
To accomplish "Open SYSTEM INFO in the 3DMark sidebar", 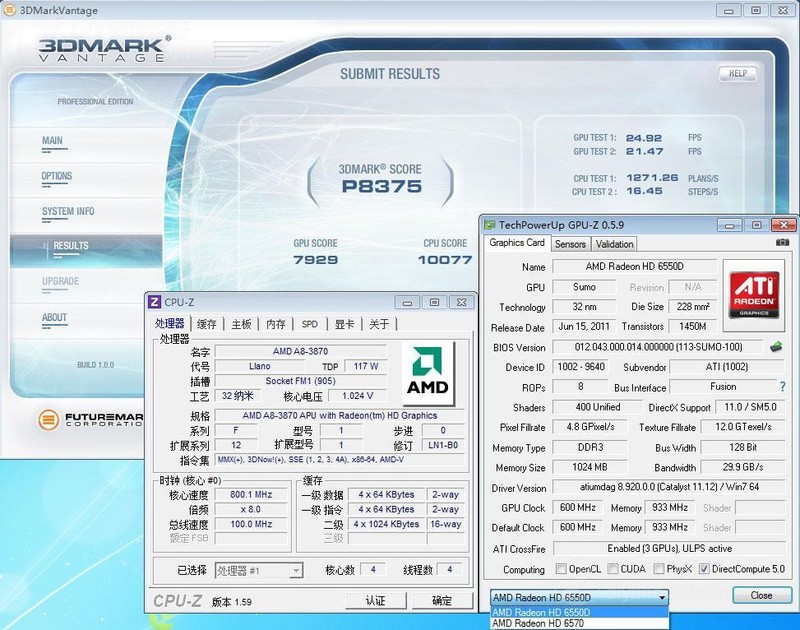I will coord(68,211).
